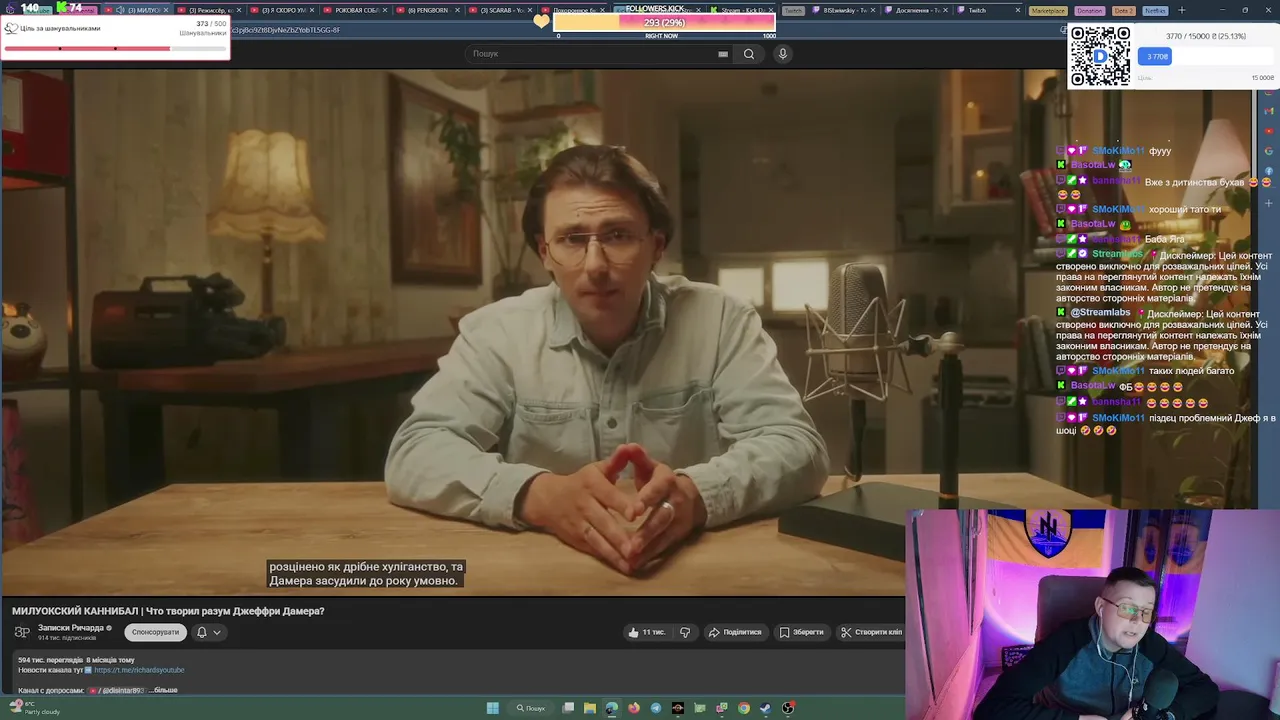Open Firefox from the taskbar
1280x720 pixels.
coord(634,708)
